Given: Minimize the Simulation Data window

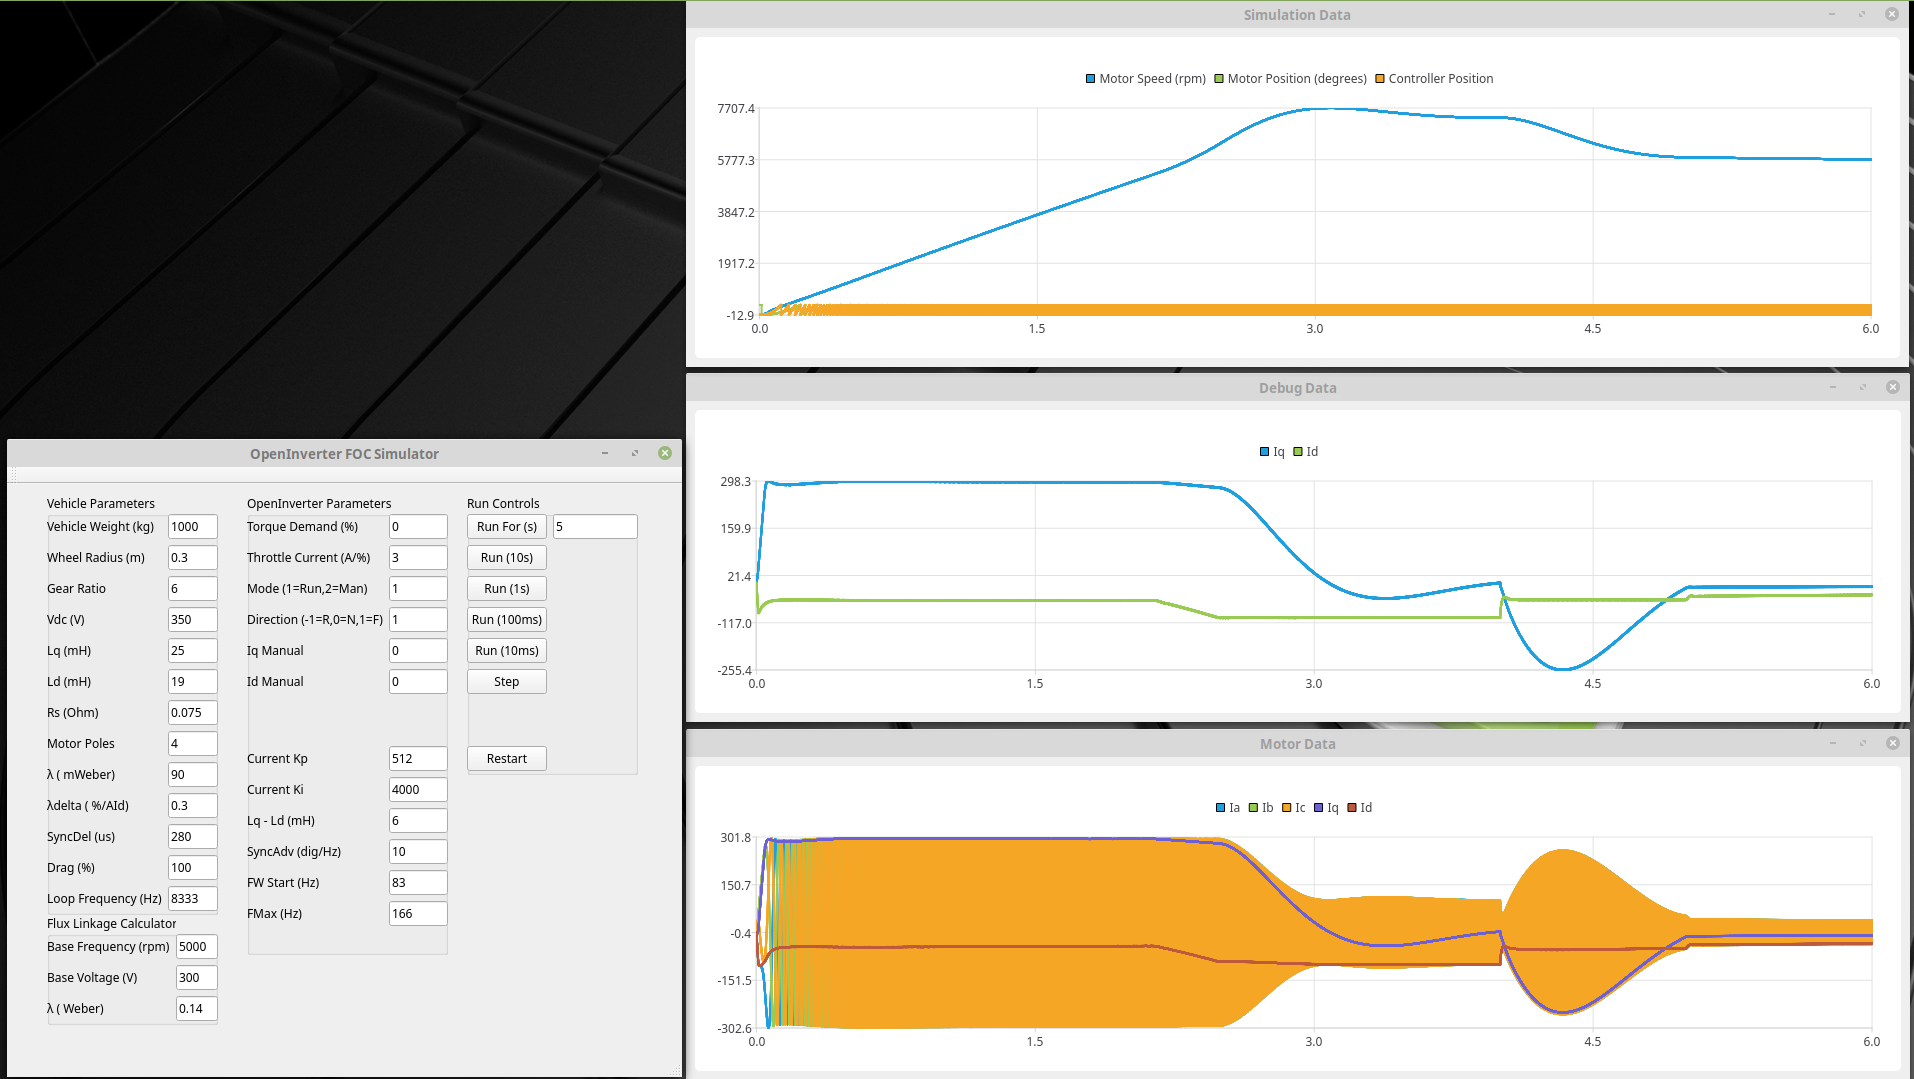Looking at the screenshot, I should tap(1832, 15).
